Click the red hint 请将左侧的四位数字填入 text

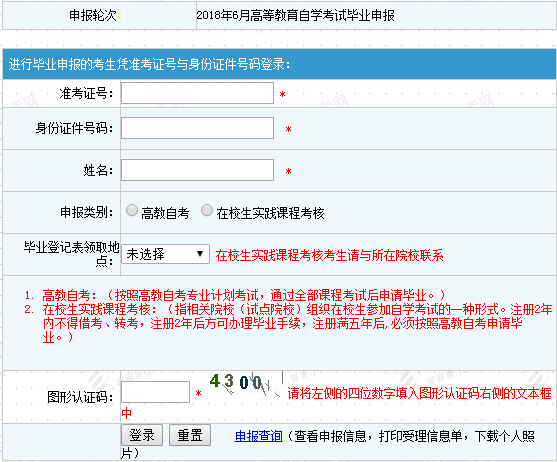[419, 393]
